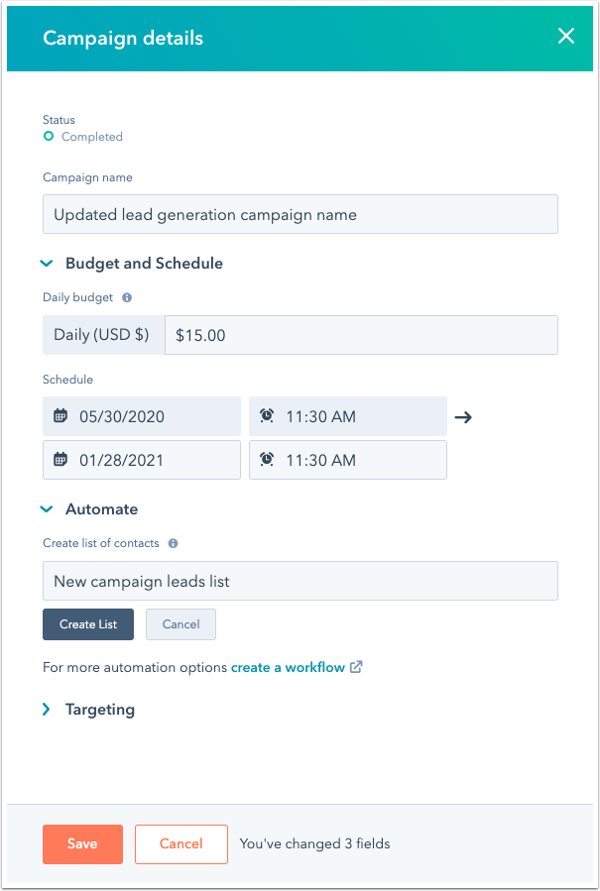Screen dimensions: 600x891
Task: Collapse the Automate section chevron
Action: (x=47, y=509)
